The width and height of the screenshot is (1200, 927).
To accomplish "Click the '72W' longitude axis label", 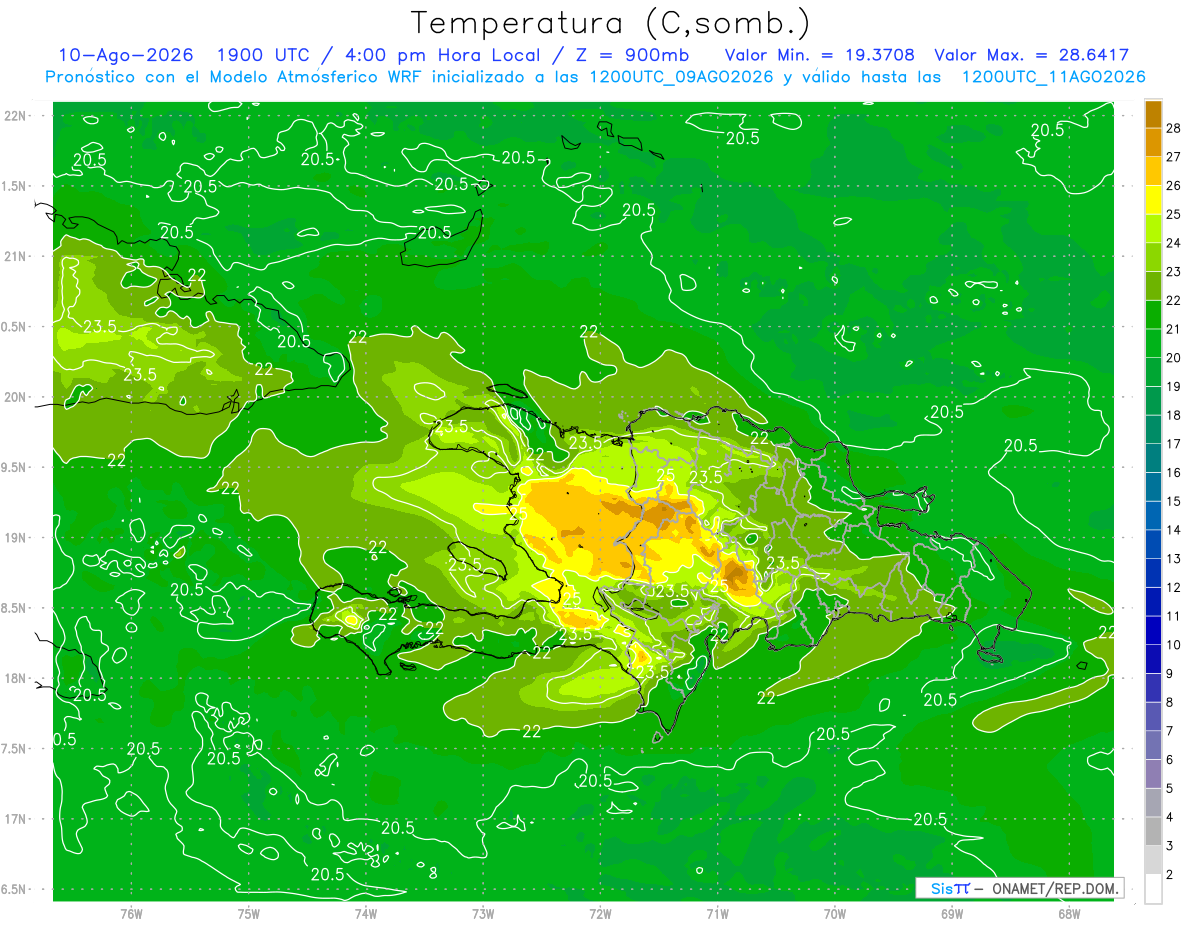I will point(600,913).
